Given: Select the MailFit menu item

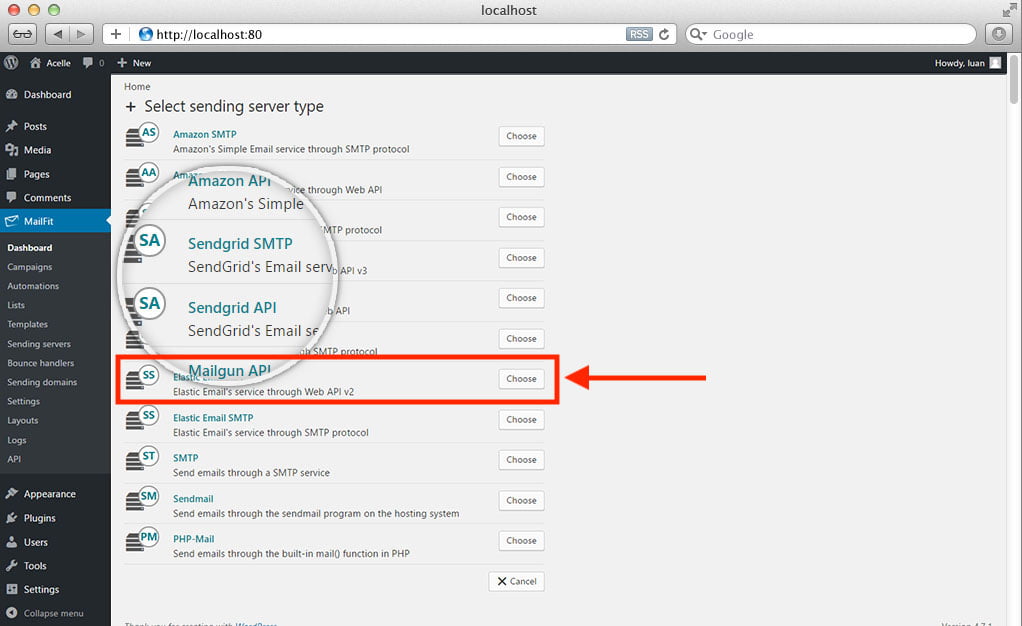Looking at the screenshot, I should tap(55, 221).
